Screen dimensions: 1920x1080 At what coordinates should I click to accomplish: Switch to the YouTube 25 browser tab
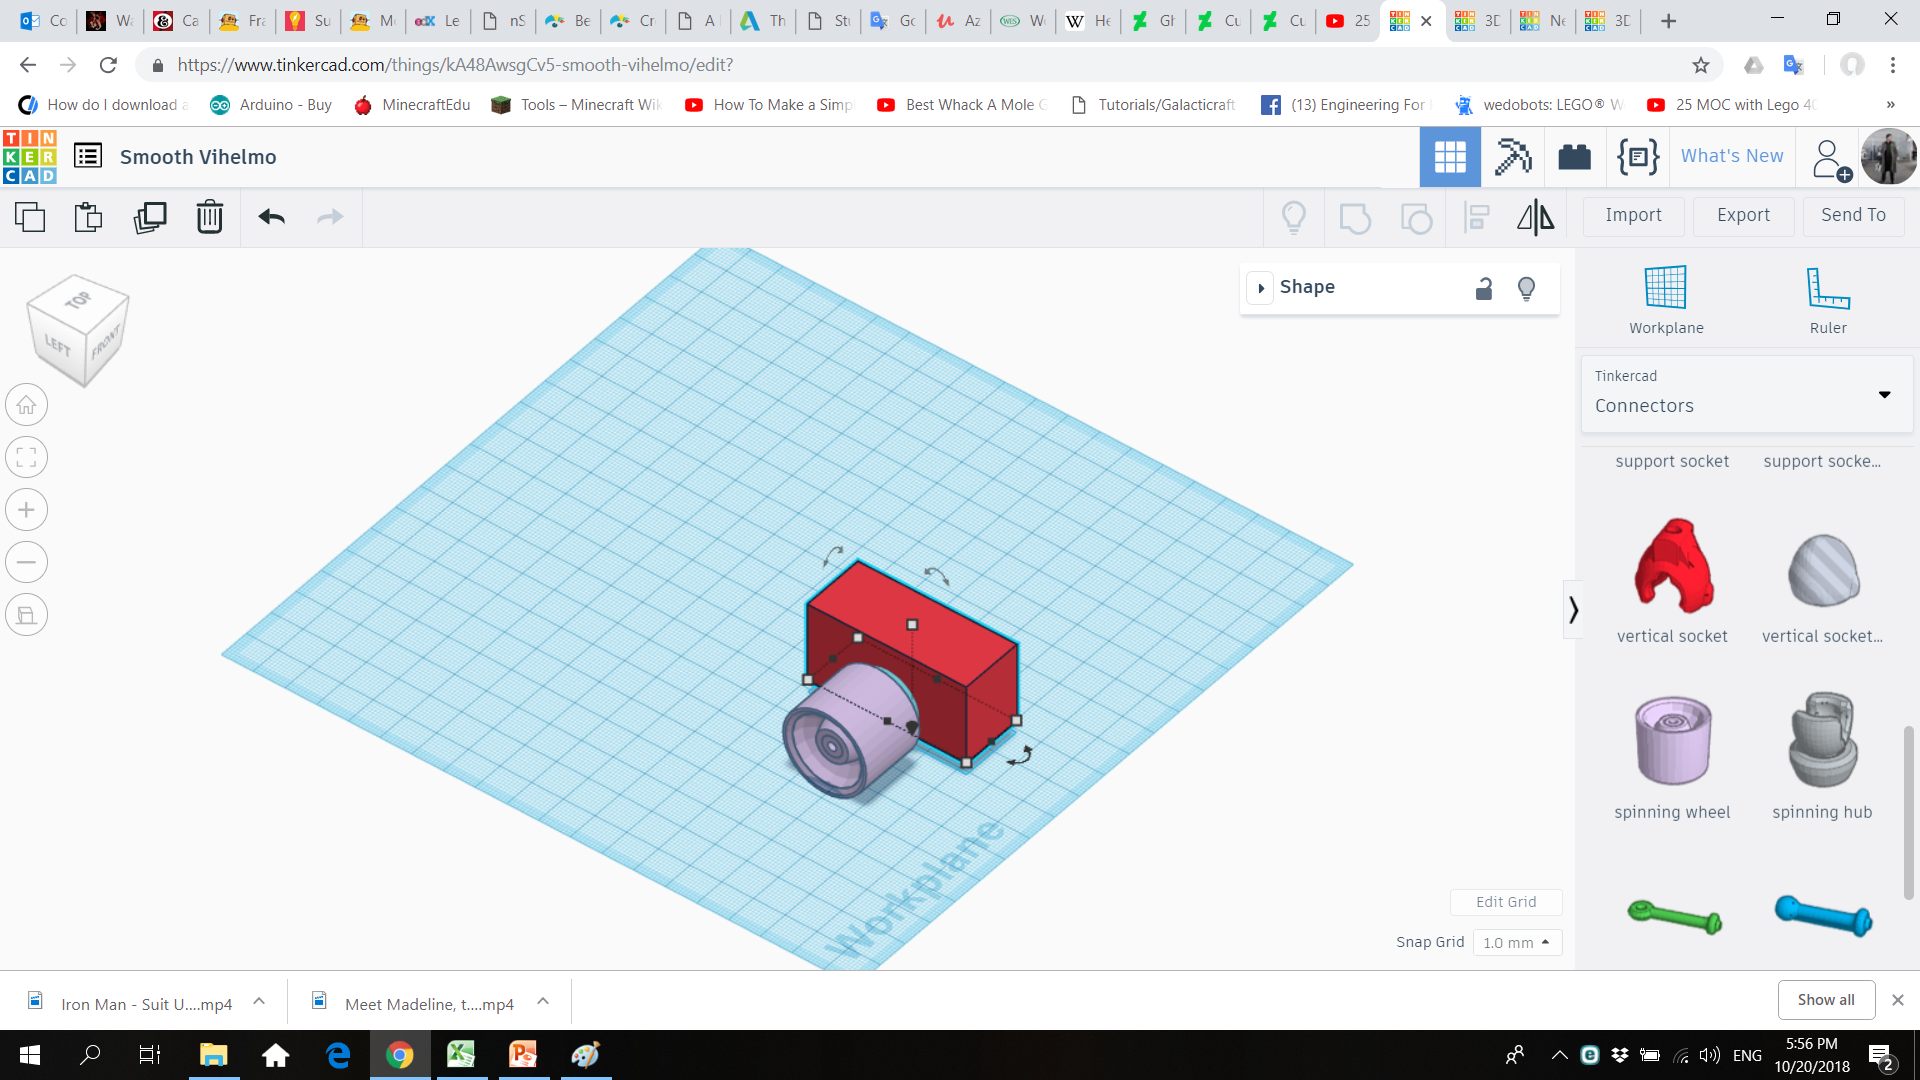1347,20
